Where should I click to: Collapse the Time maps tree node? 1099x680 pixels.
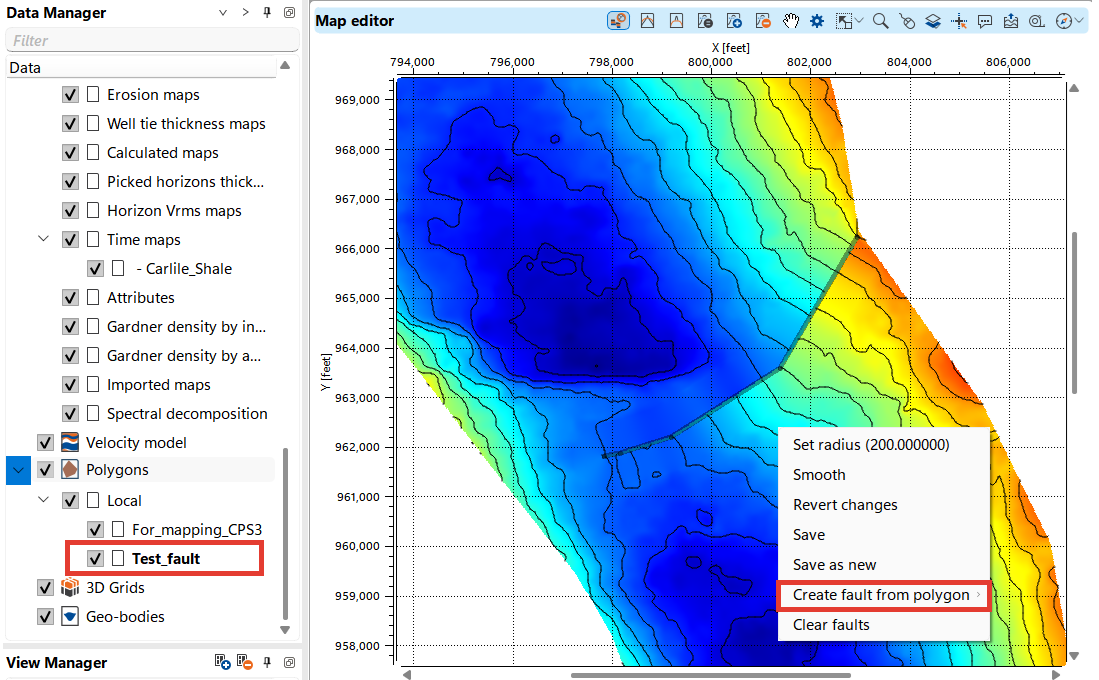44,240
